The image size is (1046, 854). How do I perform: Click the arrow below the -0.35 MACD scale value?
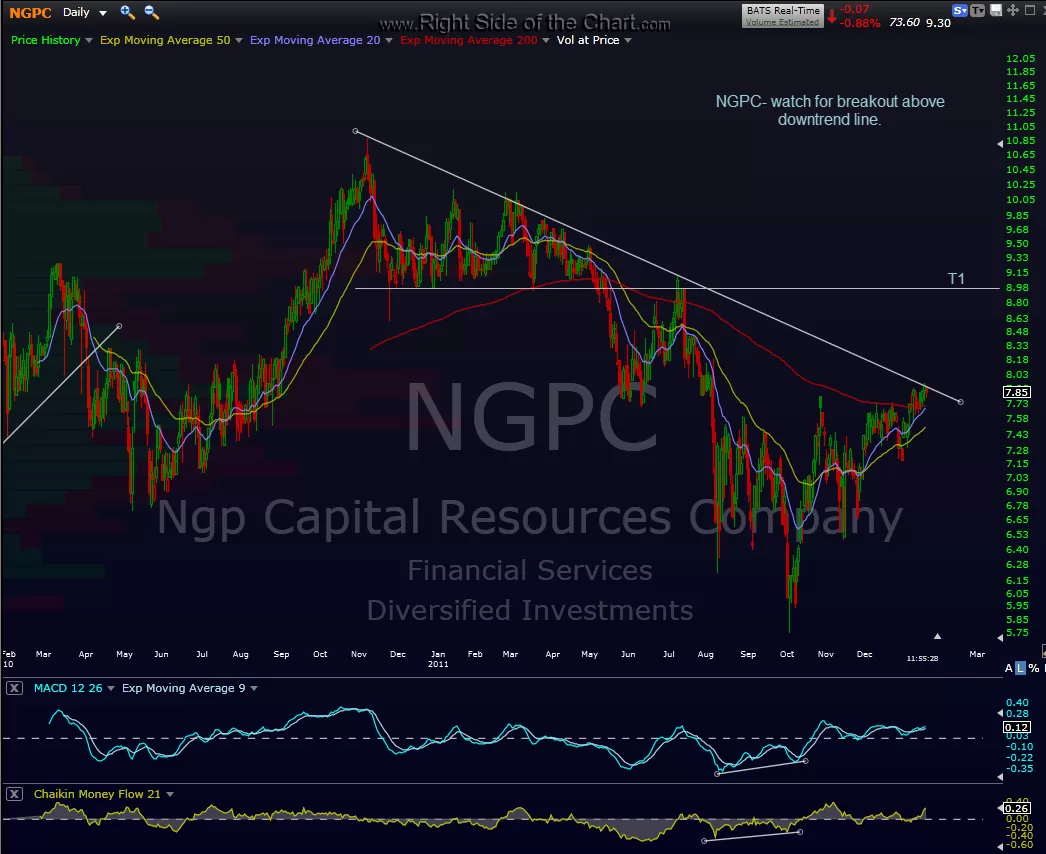[x=1000, y=777]
